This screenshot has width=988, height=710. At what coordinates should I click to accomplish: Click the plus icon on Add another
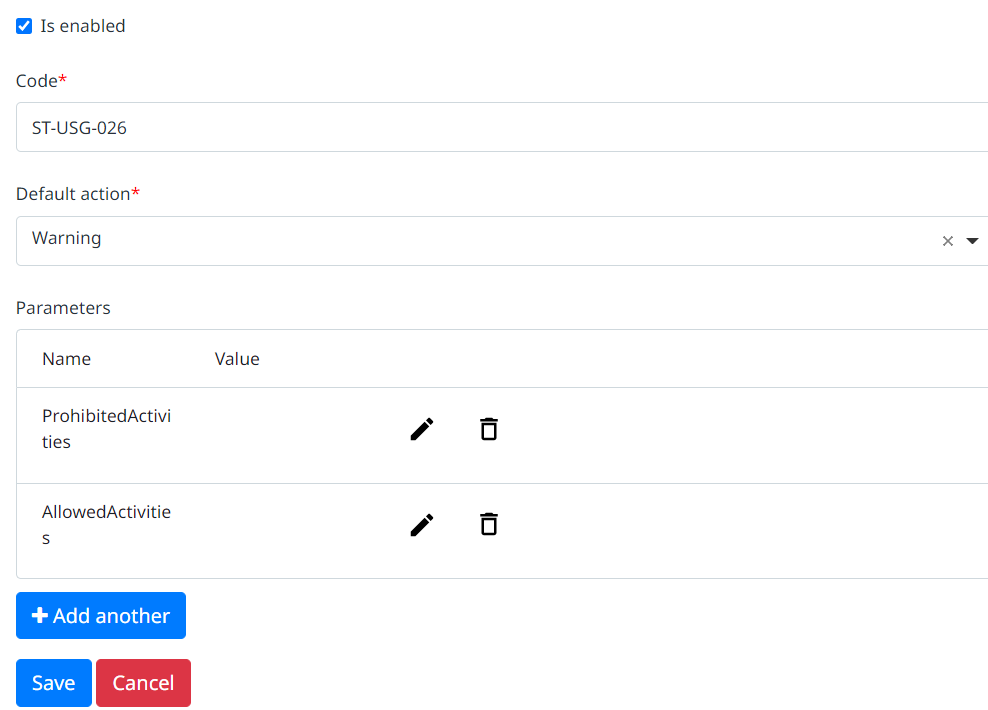tap(39, 615)
